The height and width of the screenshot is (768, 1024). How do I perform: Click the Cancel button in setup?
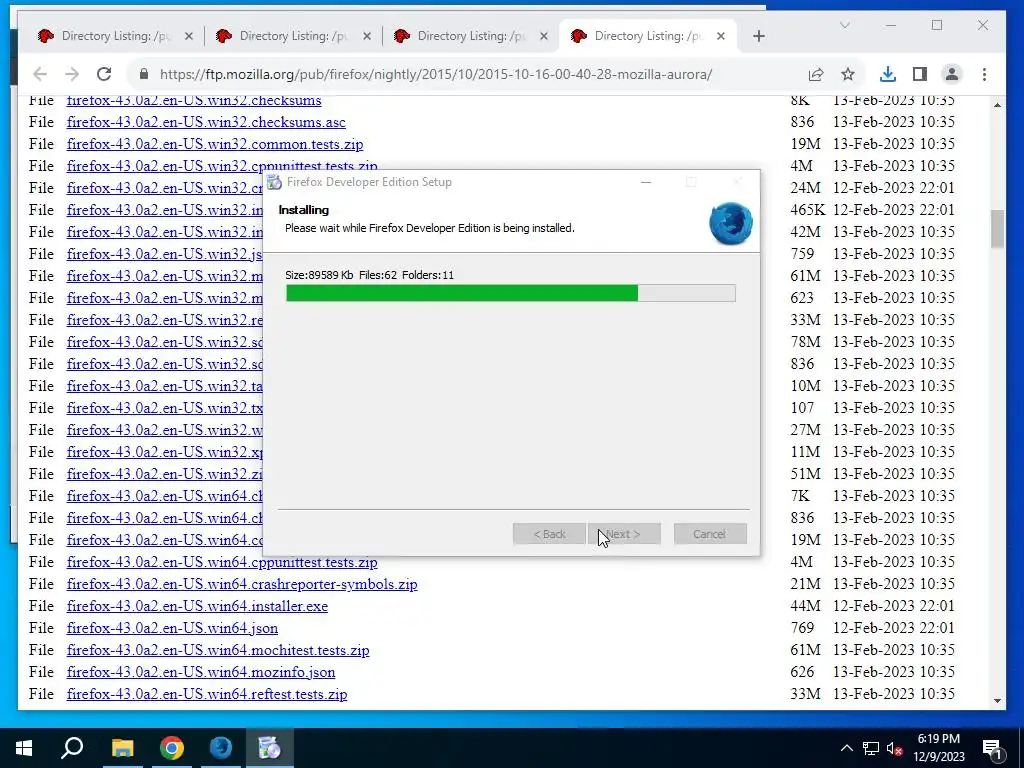[x=710, y=534]
